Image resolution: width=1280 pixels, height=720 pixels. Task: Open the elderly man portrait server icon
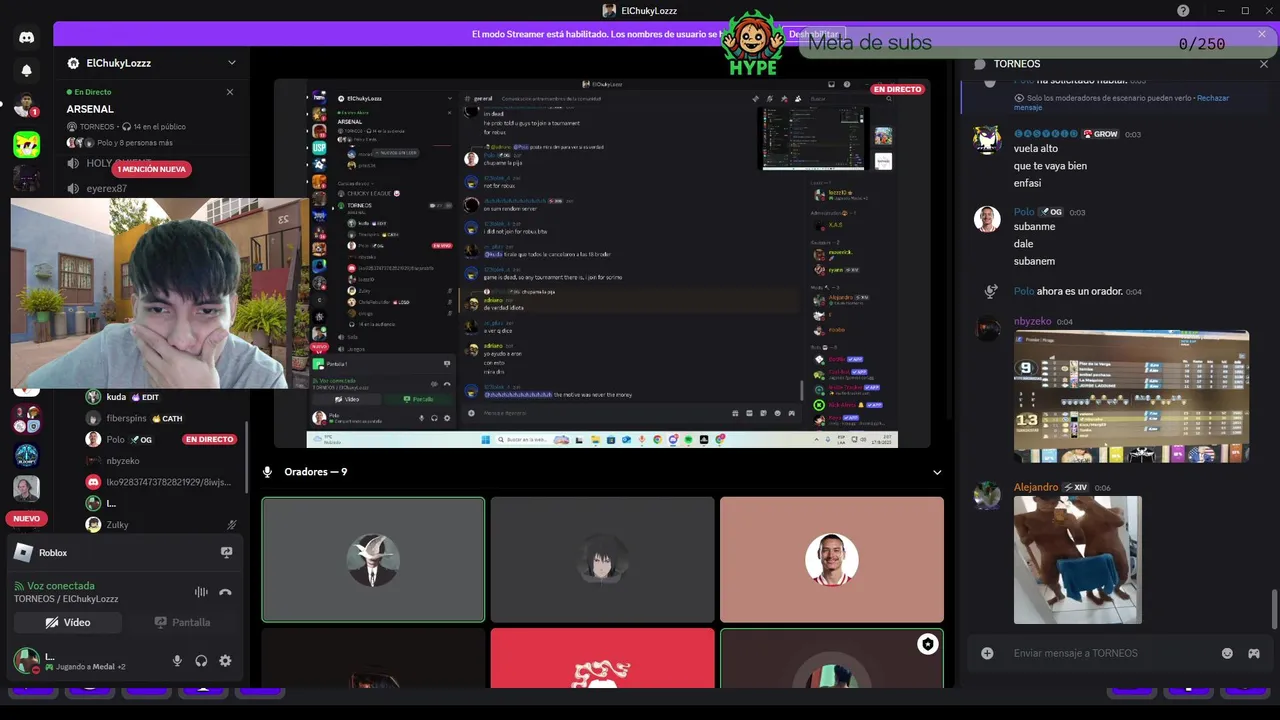(x=27, y=489)
